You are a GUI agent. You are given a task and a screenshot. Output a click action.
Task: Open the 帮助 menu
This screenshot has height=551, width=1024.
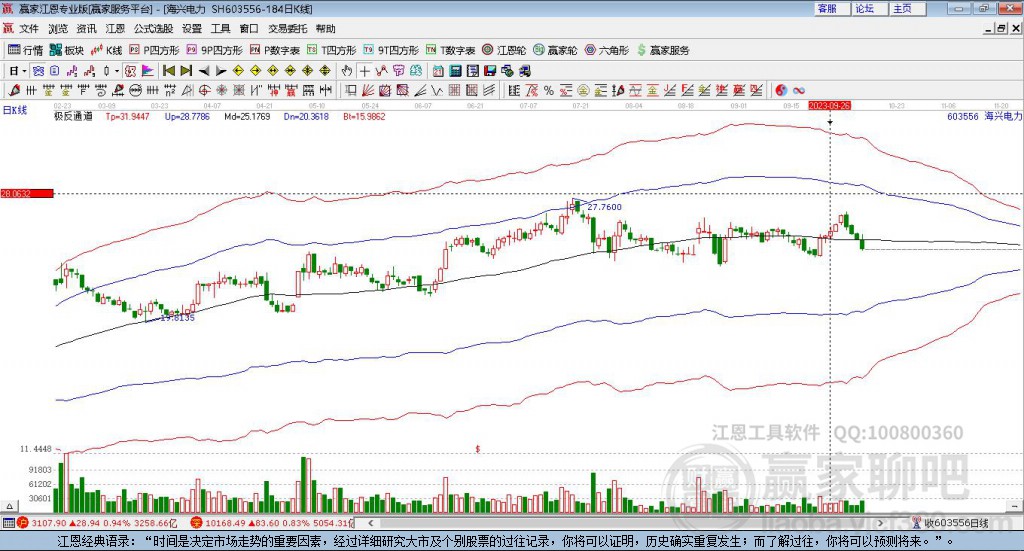[325, 29]
